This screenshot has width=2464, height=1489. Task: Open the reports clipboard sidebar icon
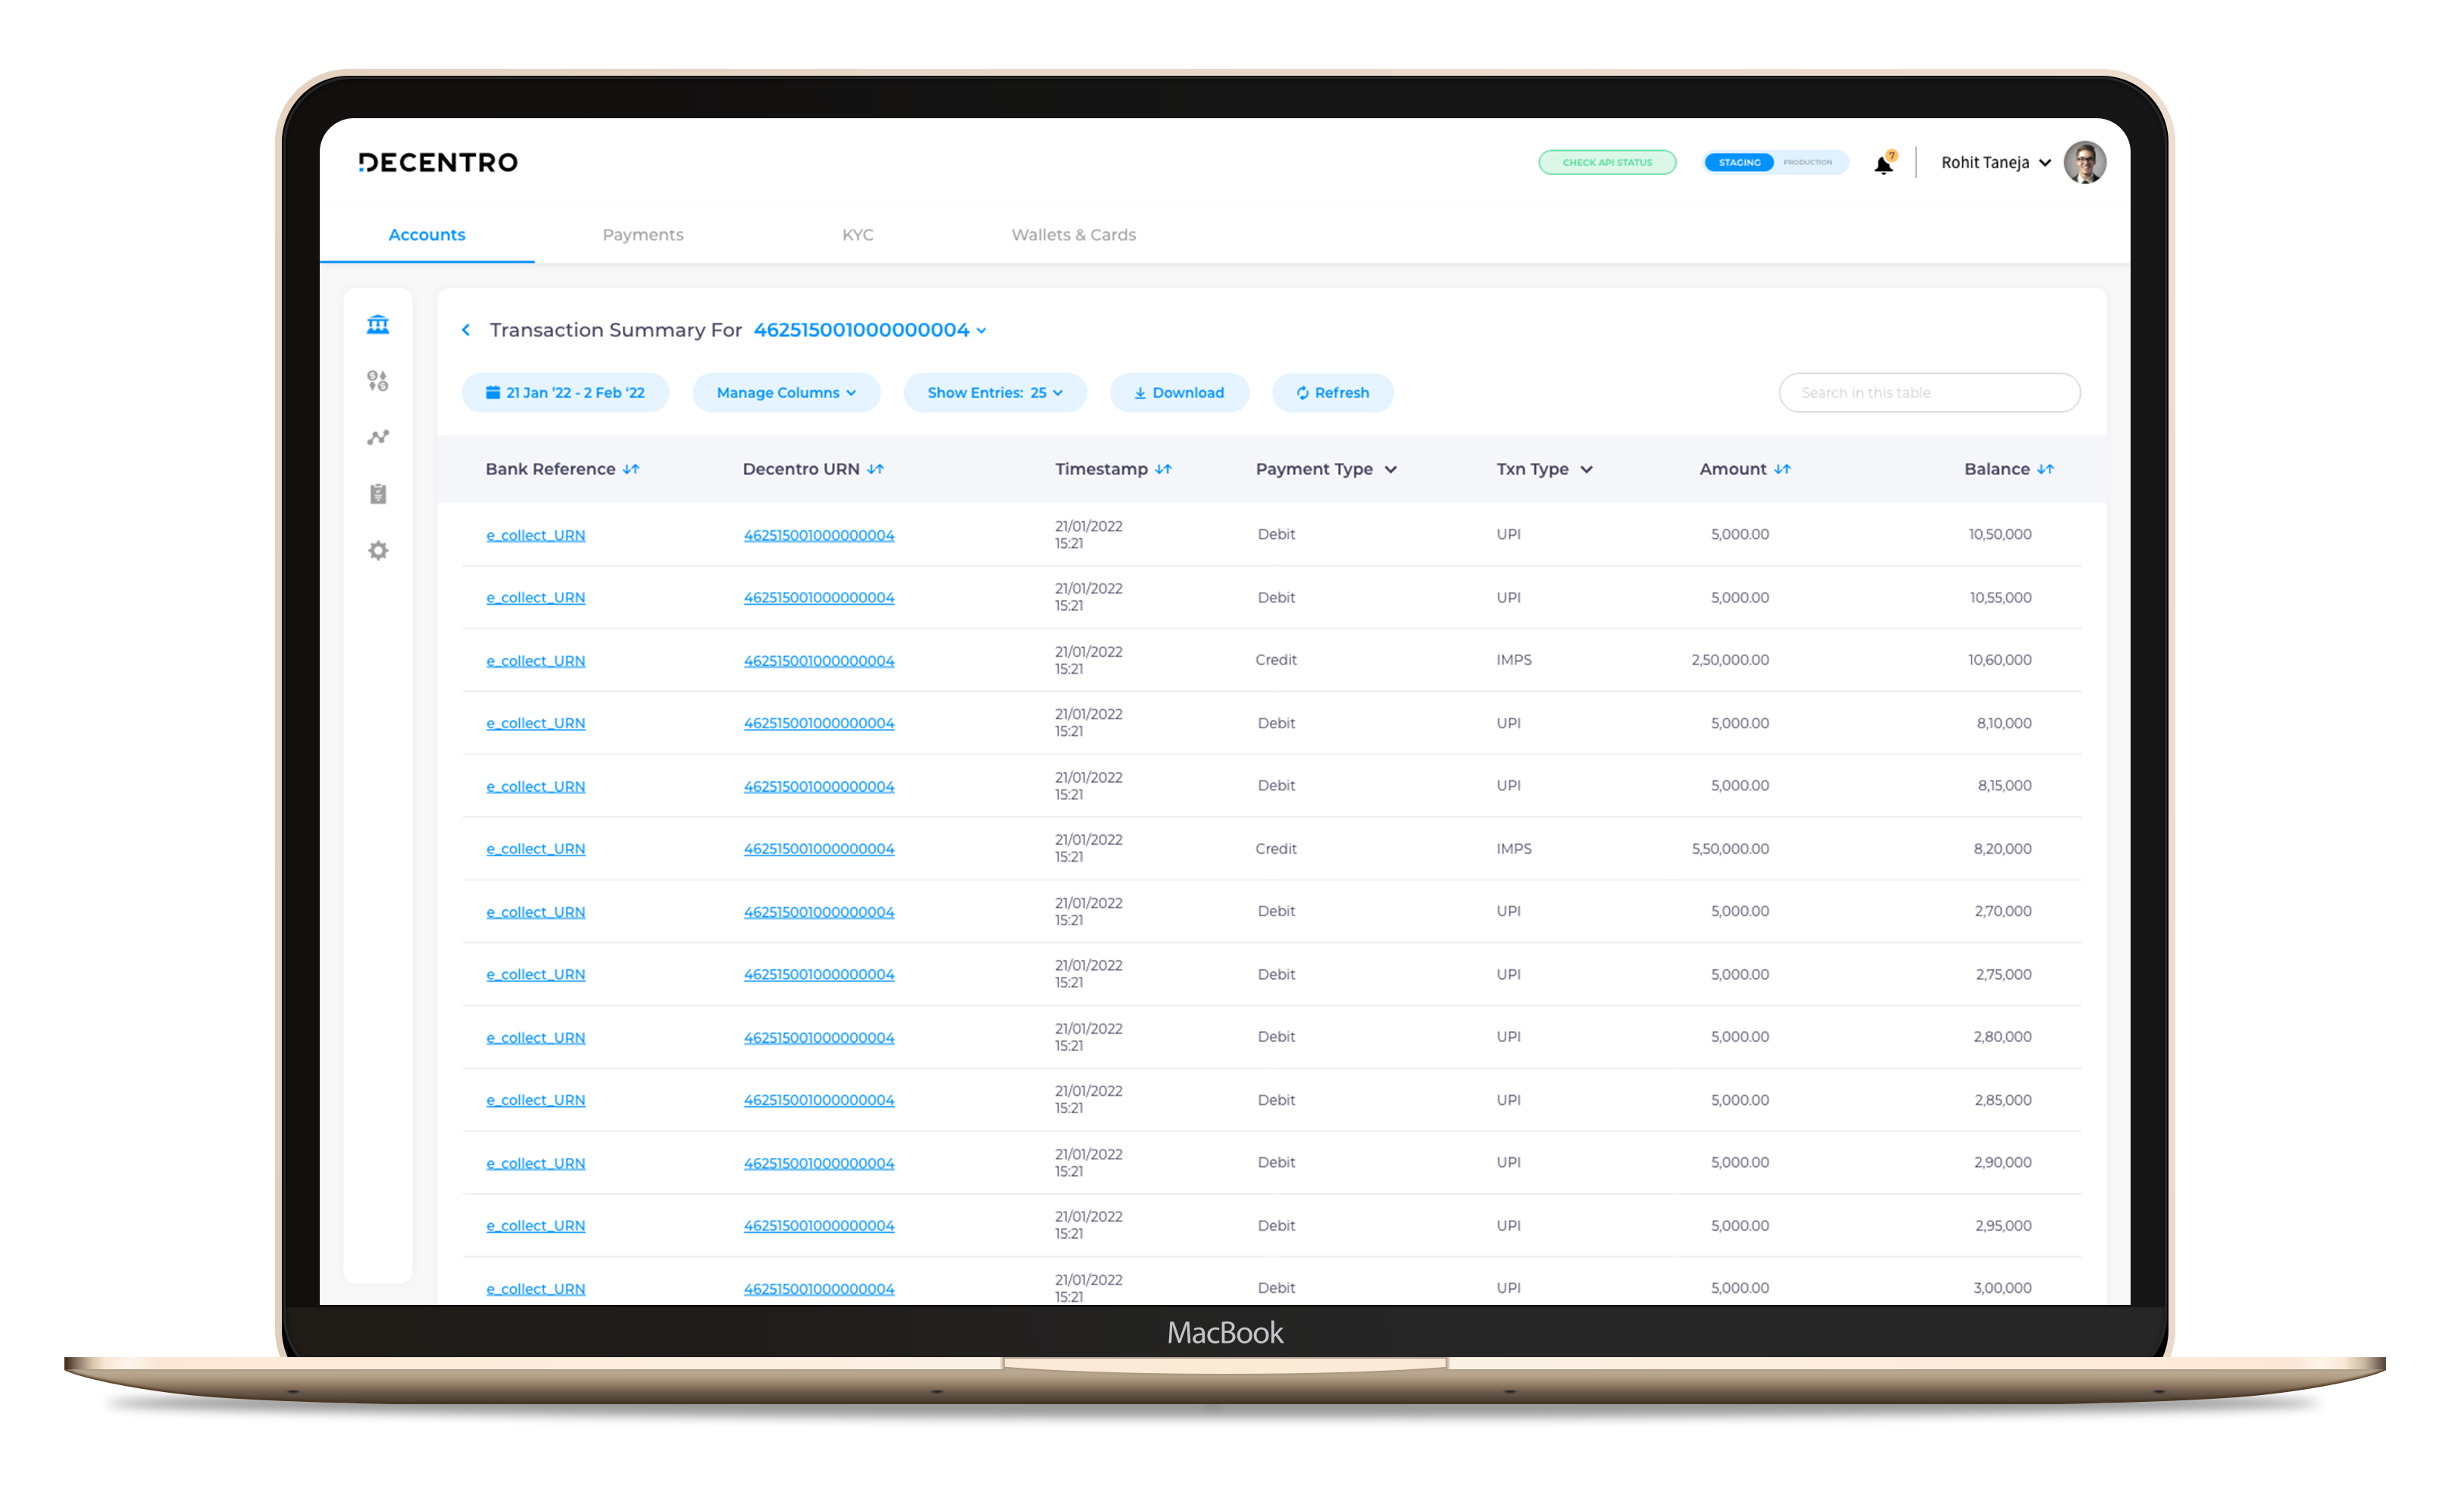378,493
